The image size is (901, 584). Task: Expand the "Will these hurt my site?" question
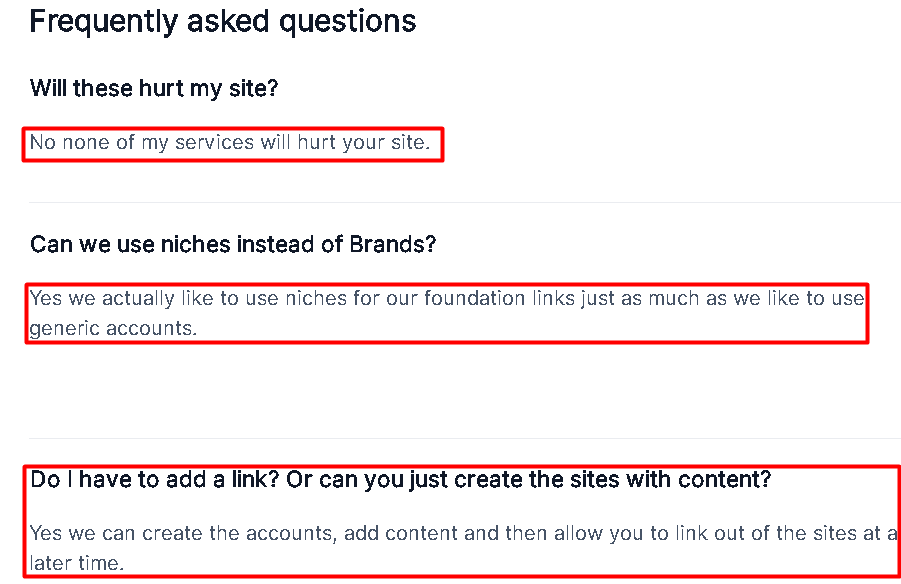(154, 88)
